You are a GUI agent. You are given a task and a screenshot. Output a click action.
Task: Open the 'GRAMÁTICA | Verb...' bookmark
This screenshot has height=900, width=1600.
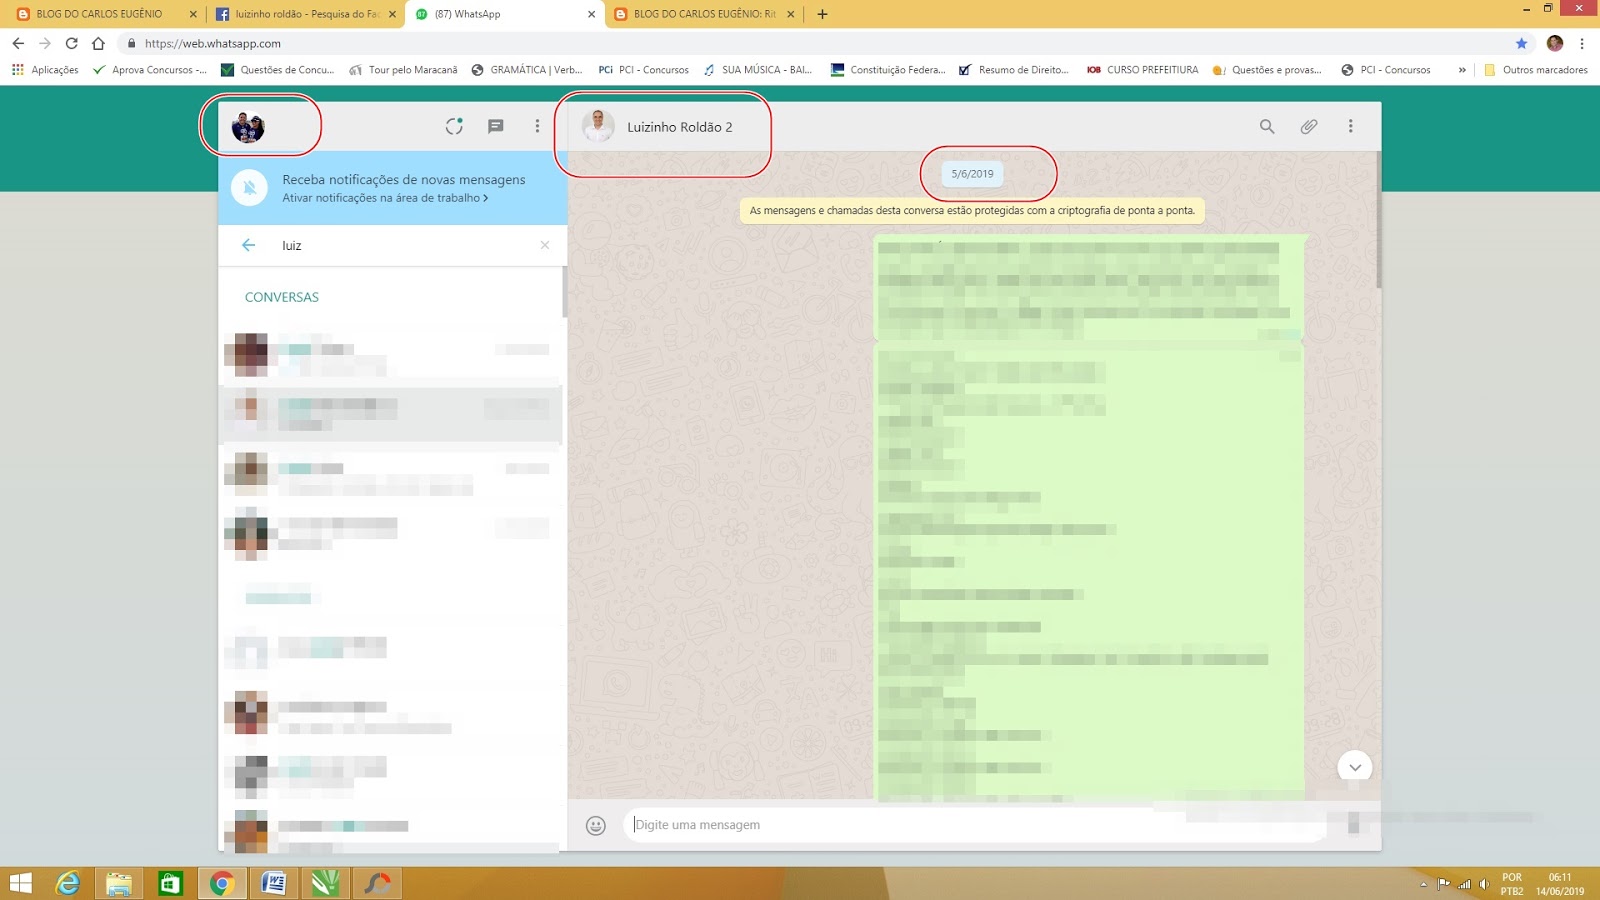click(x=527, y=70)
